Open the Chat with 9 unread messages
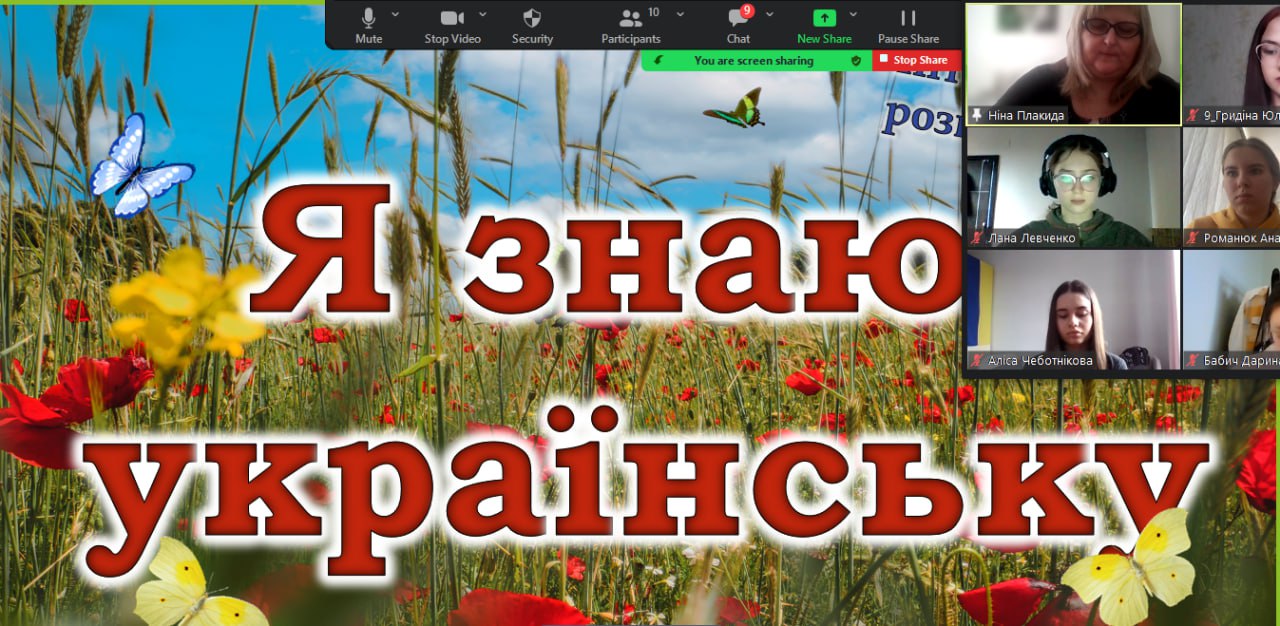The height and width of the screenshot is (626, 1280). pyautogui.click(x=738, y=24)
